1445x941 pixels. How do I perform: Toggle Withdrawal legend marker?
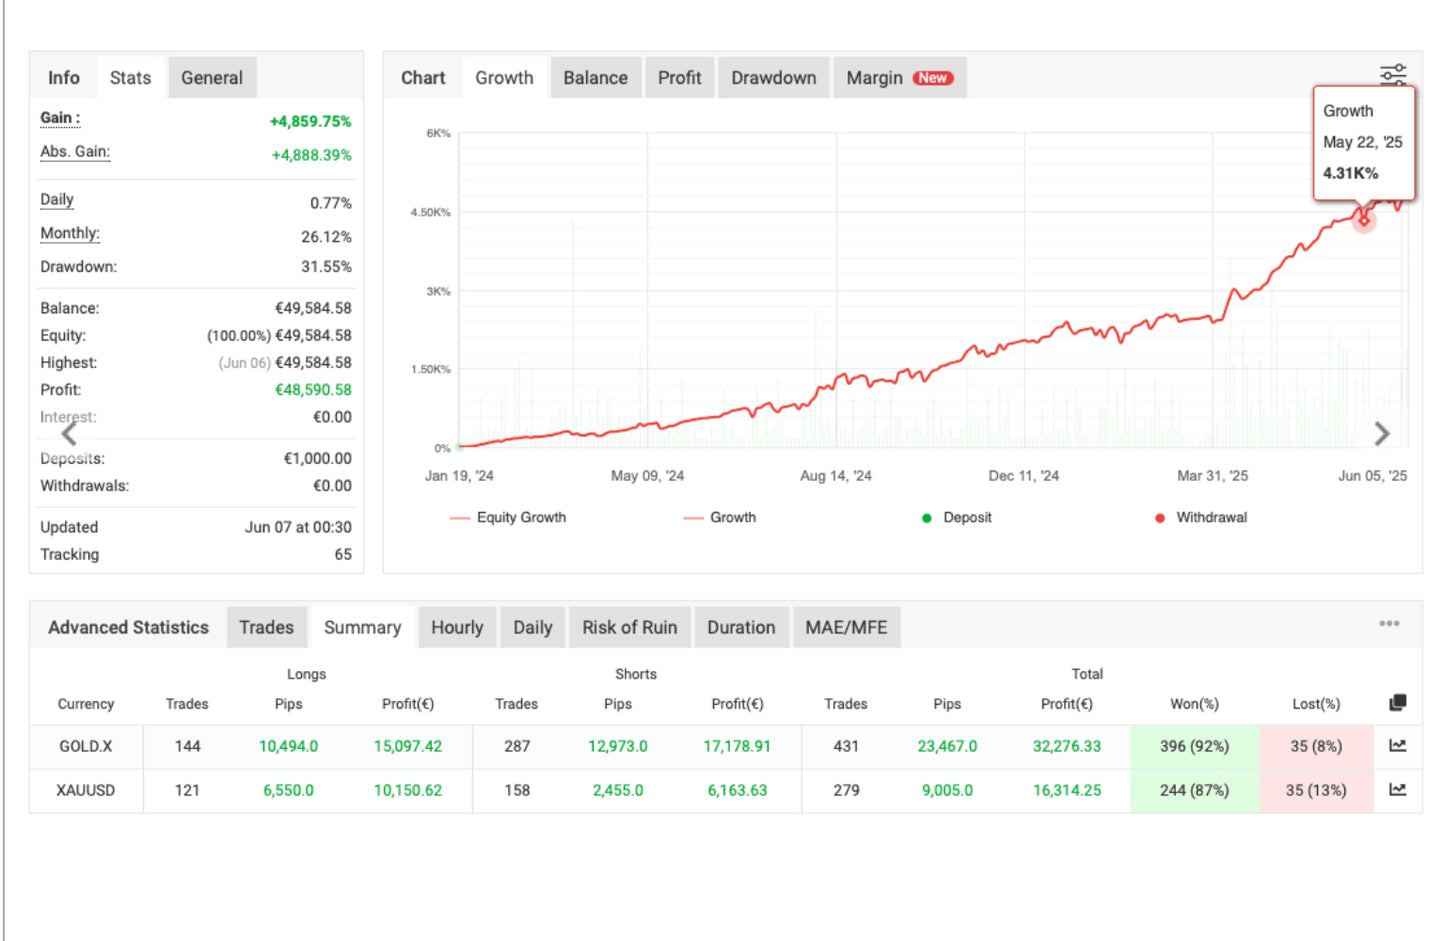pos(1201,517)
